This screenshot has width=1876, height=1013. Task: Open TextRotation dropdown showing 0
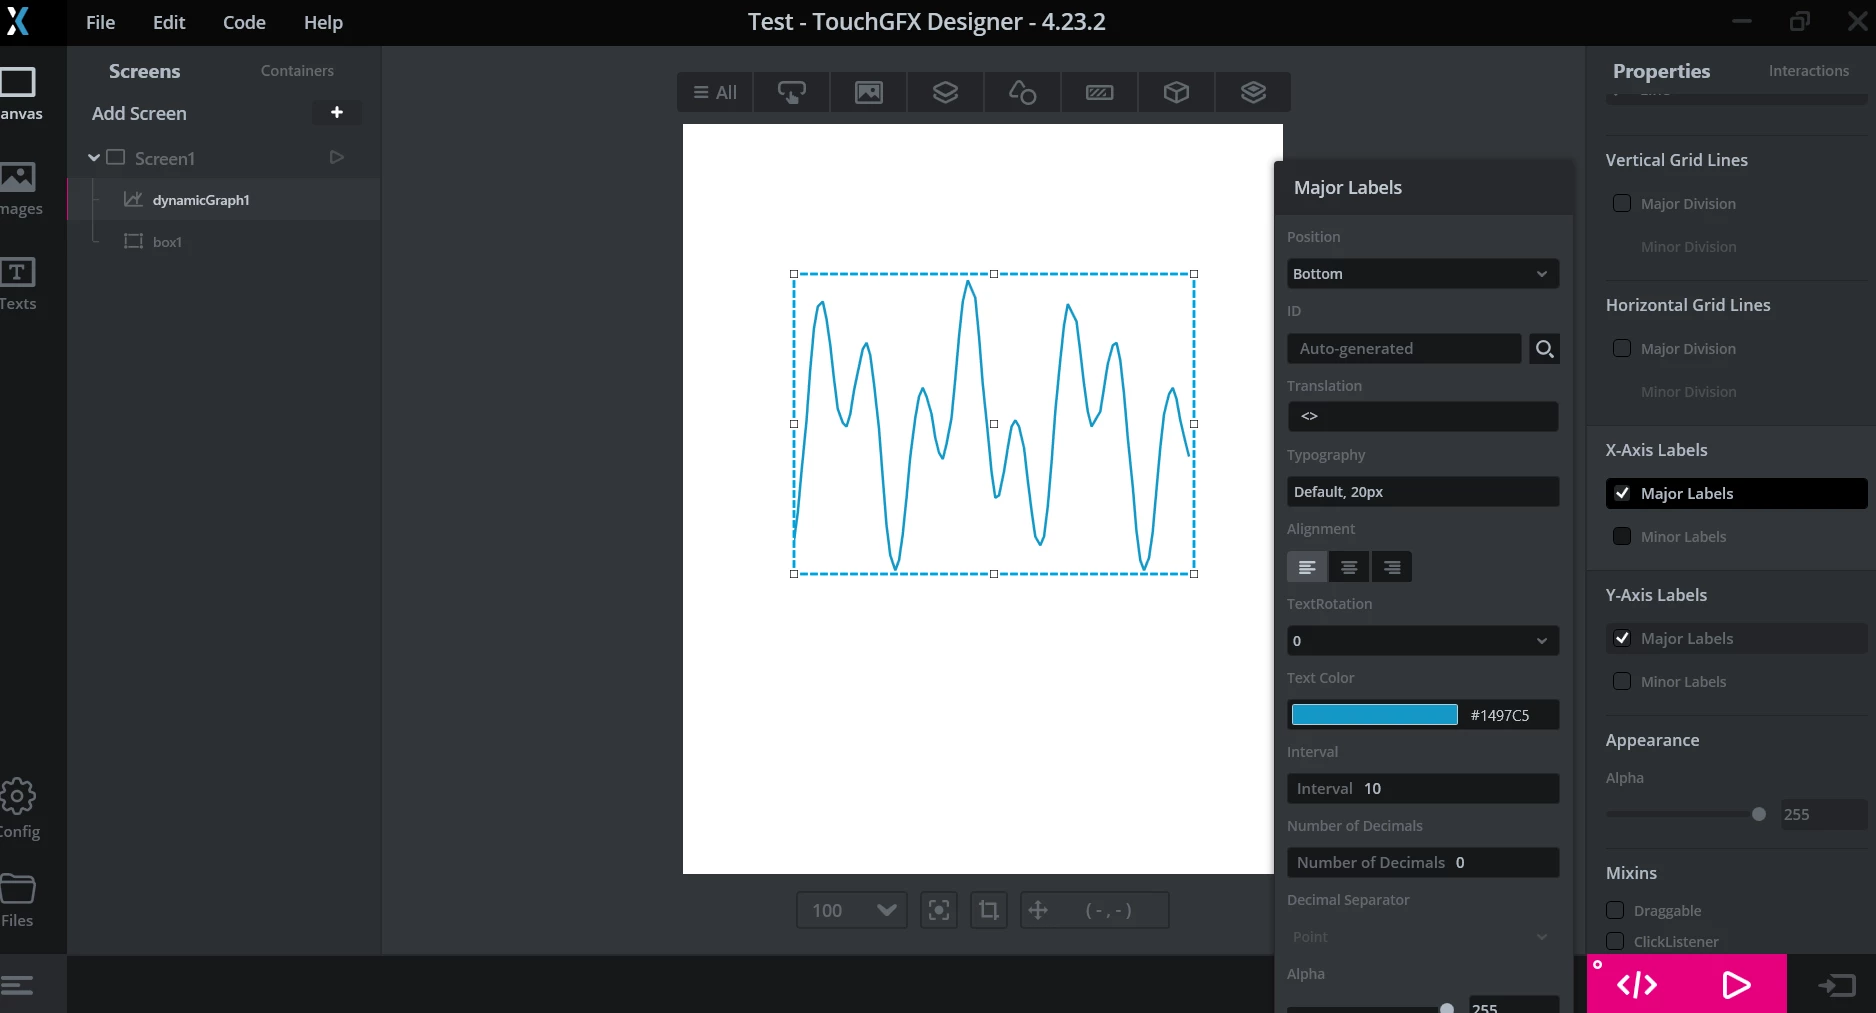click(x=1422, y=641)
